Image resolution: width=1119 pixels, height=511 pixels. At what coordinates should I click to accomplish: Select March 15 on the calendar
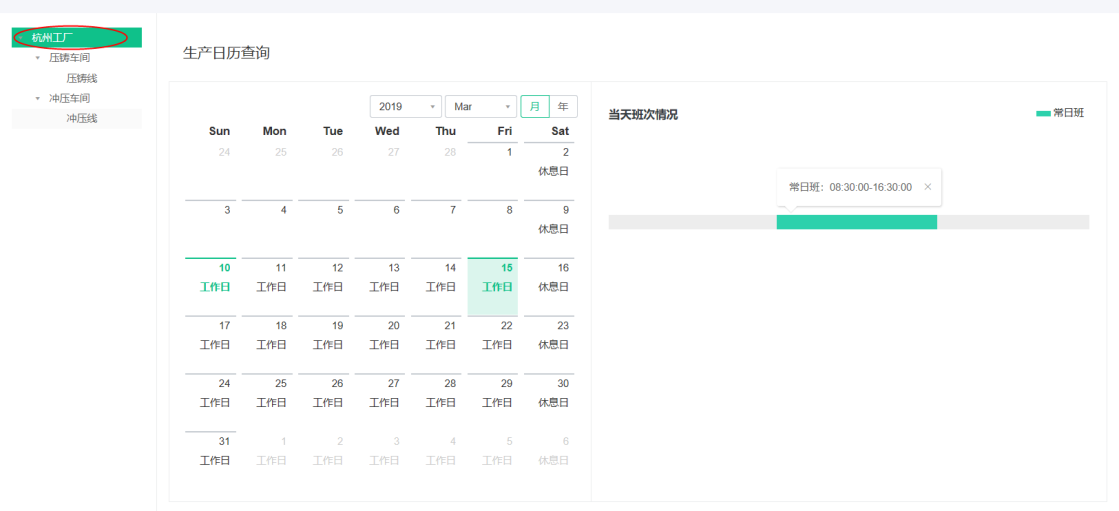(x=492, y=287)
